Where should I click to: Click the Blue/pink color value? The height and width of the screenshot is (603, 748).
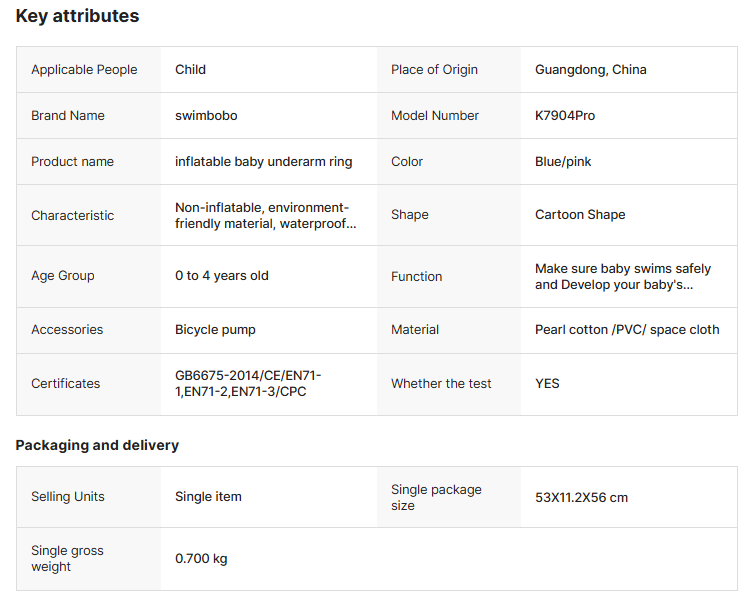tap(563, 161)
